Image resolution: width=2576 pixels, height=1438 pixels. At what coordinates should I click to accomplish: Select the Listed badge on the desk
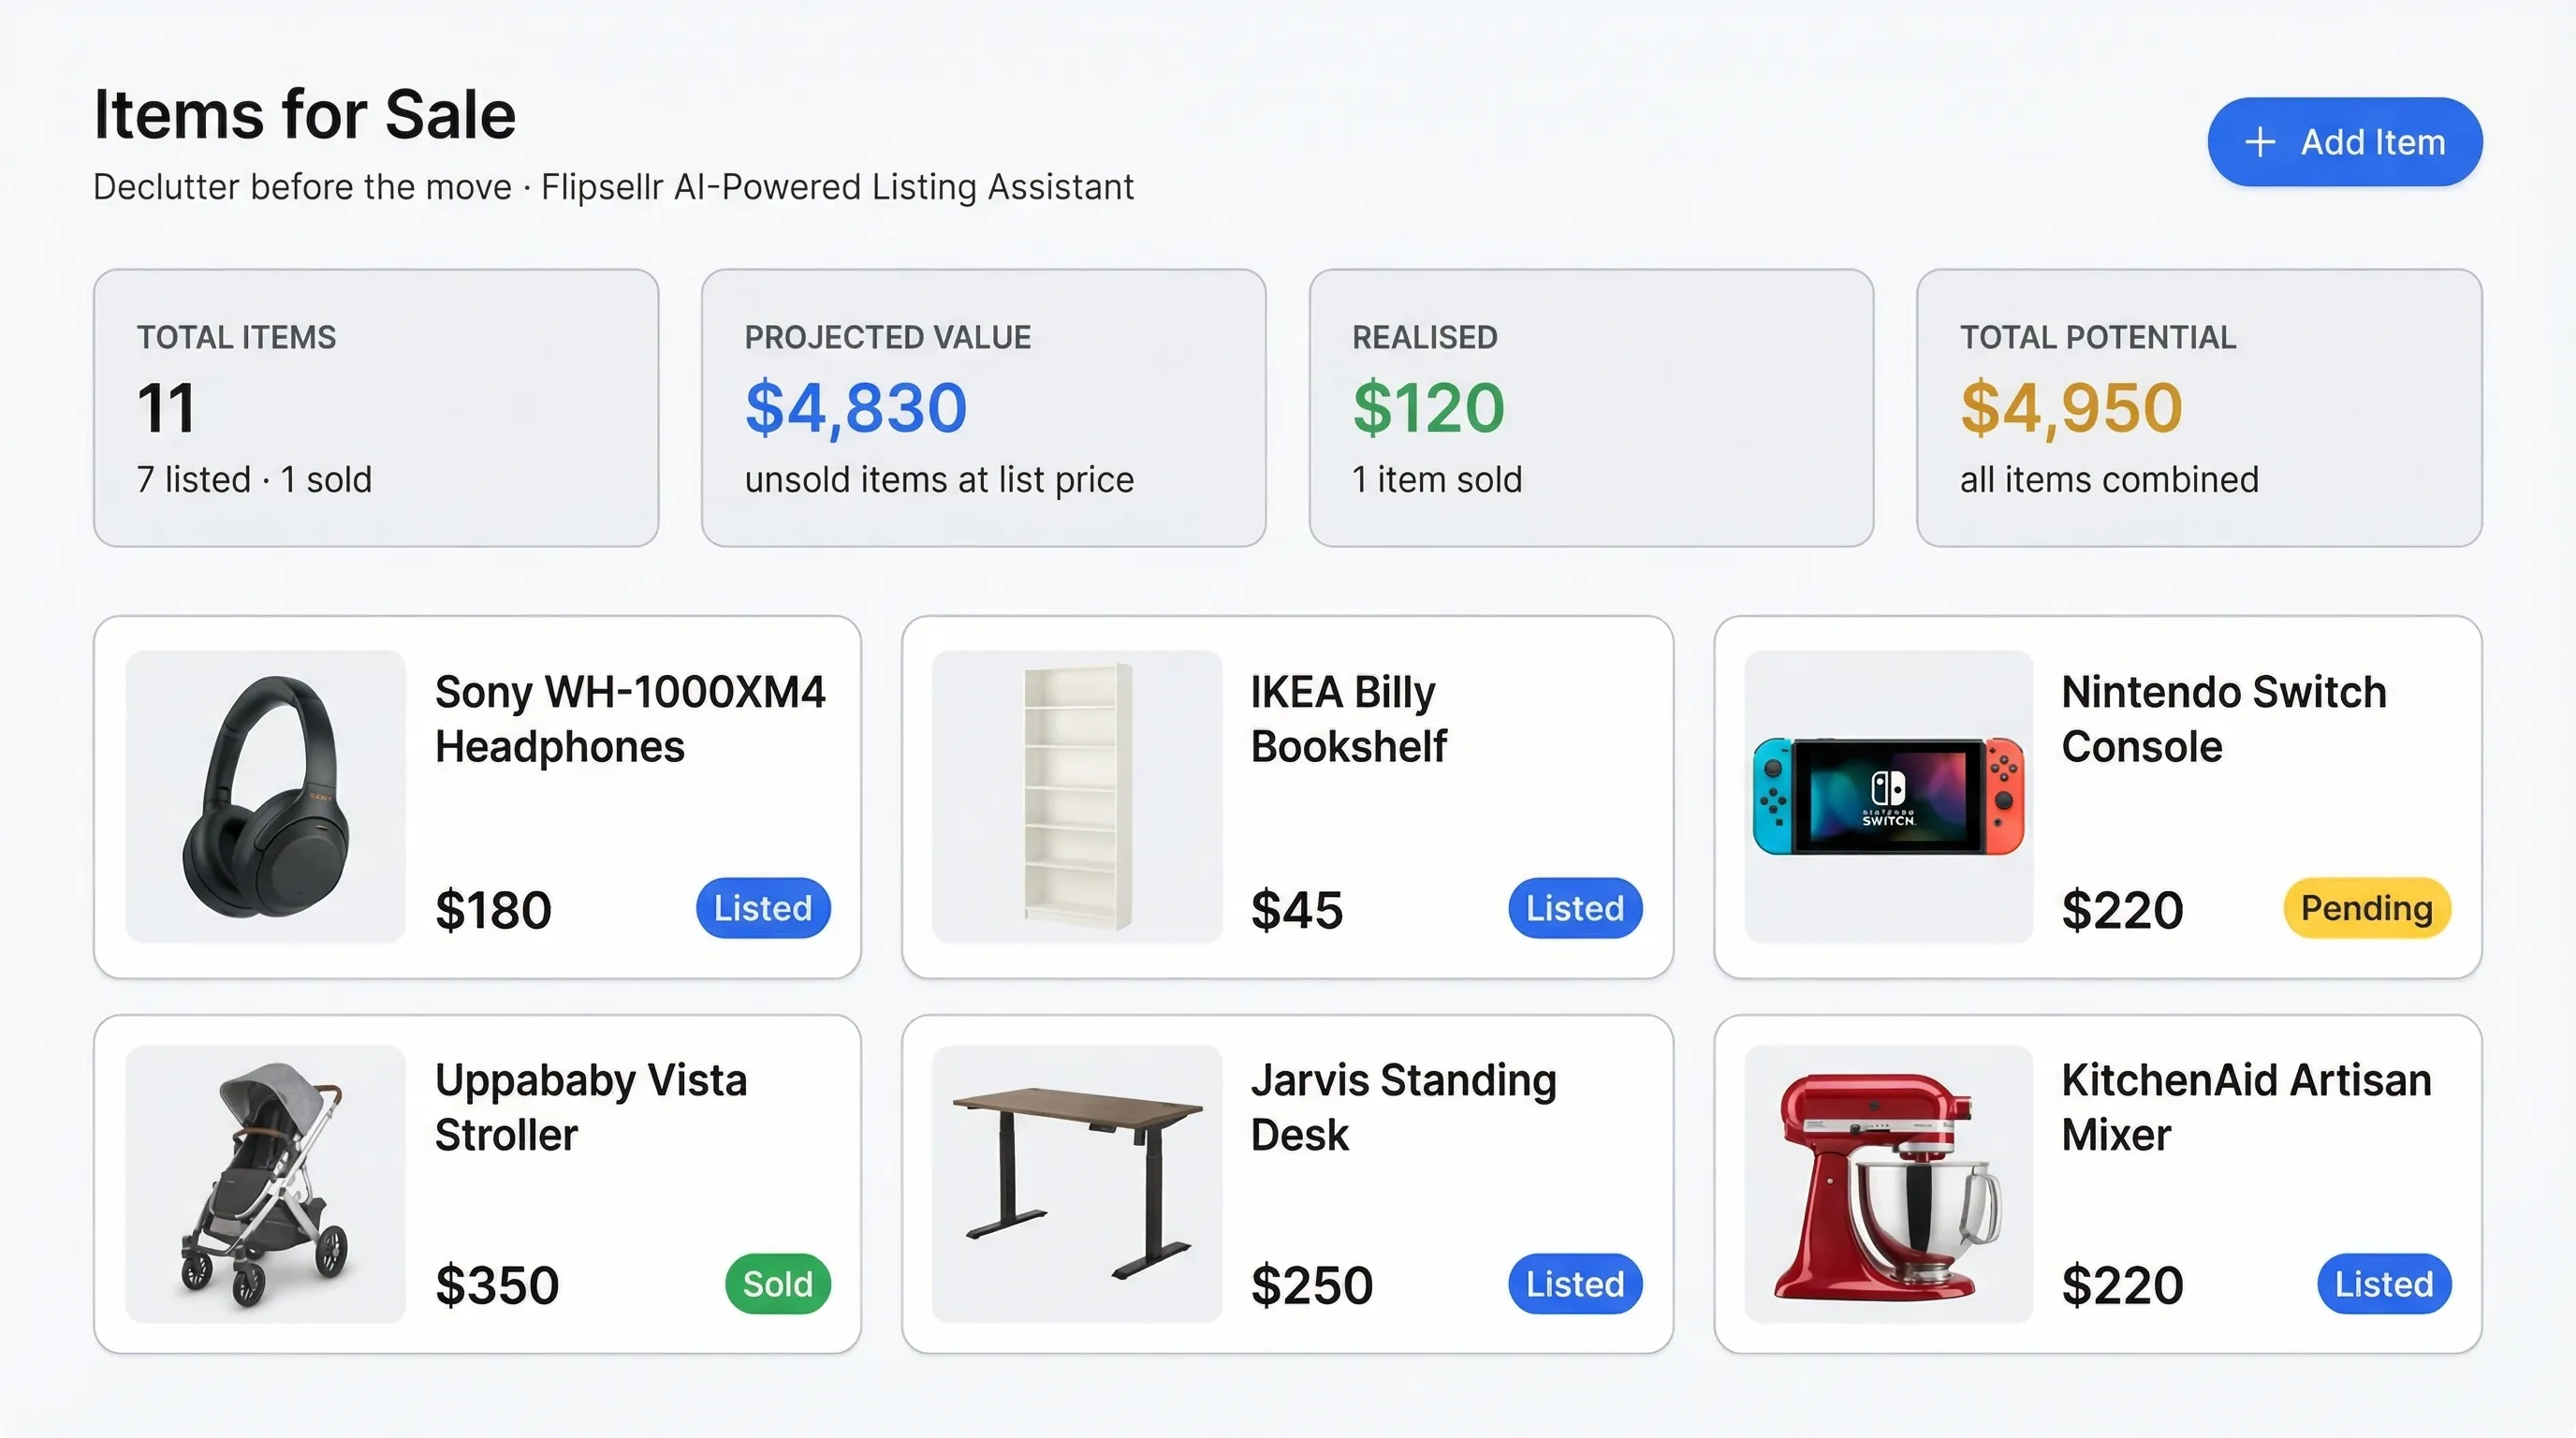(1574, 1283)
